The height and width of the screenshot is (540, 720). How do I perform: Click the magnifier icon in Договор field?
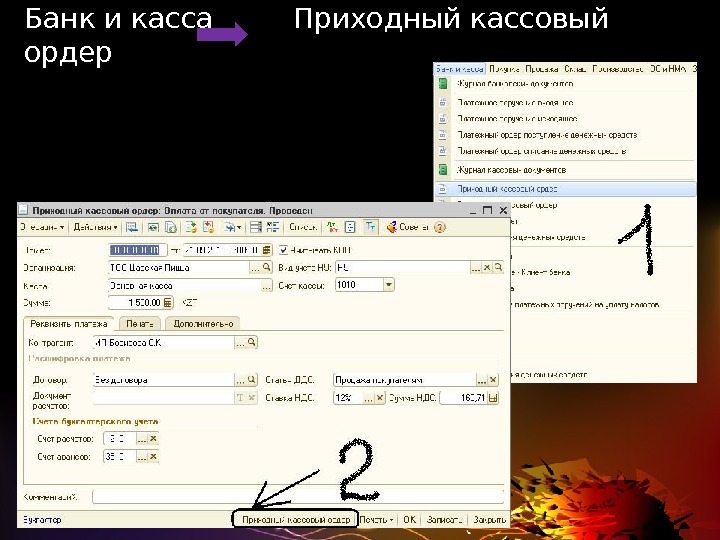(252, 380)
